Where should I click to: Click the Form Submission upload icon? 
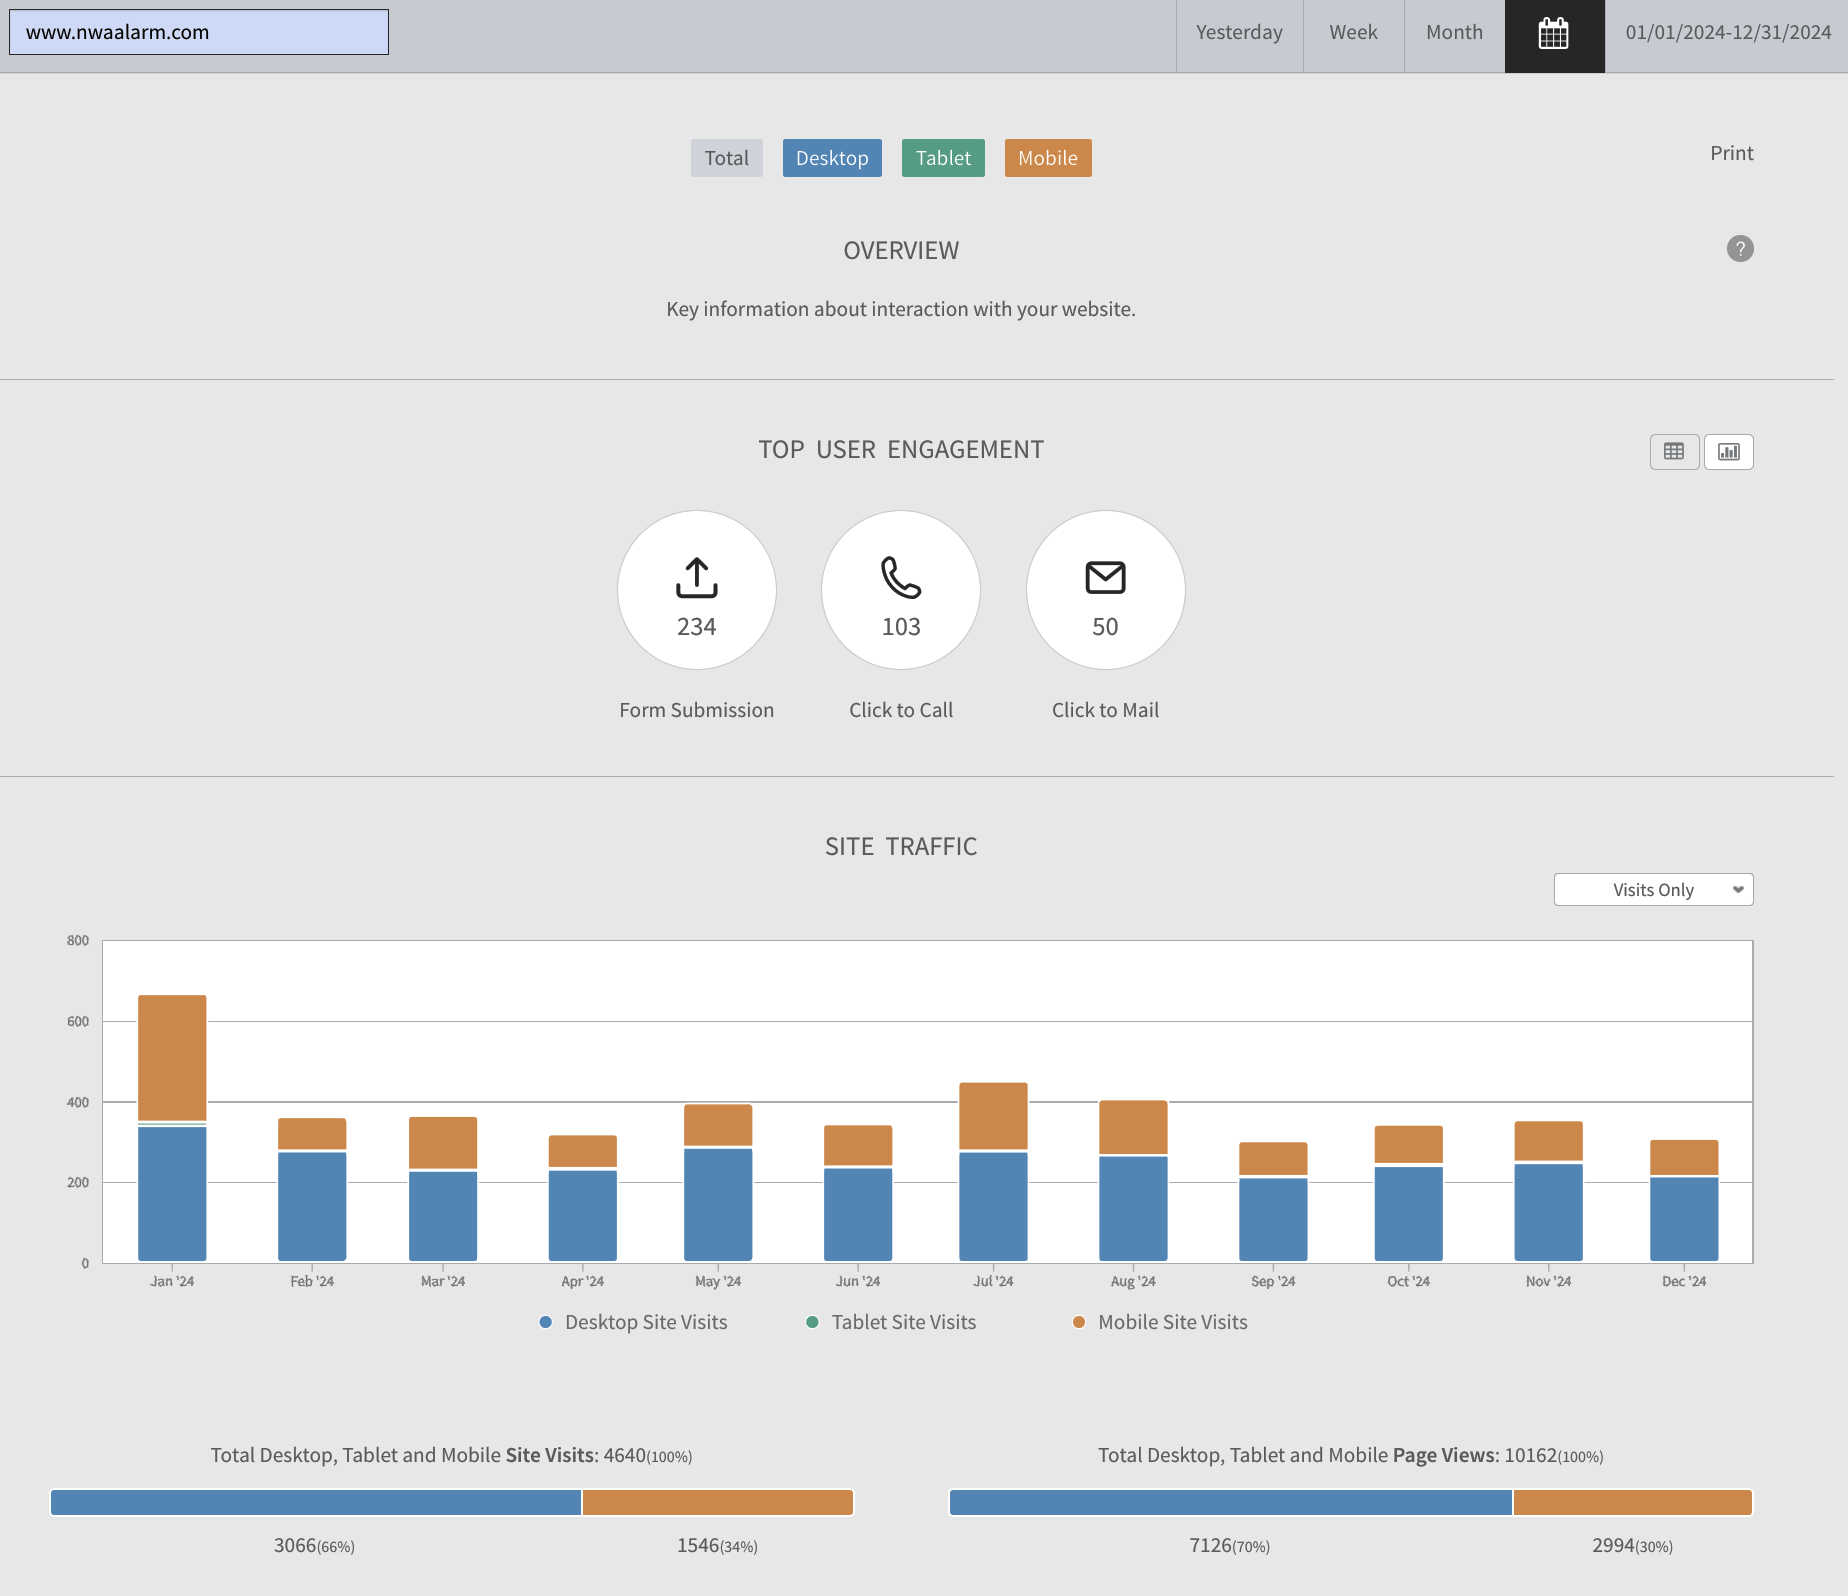click(x=697, y=577)
